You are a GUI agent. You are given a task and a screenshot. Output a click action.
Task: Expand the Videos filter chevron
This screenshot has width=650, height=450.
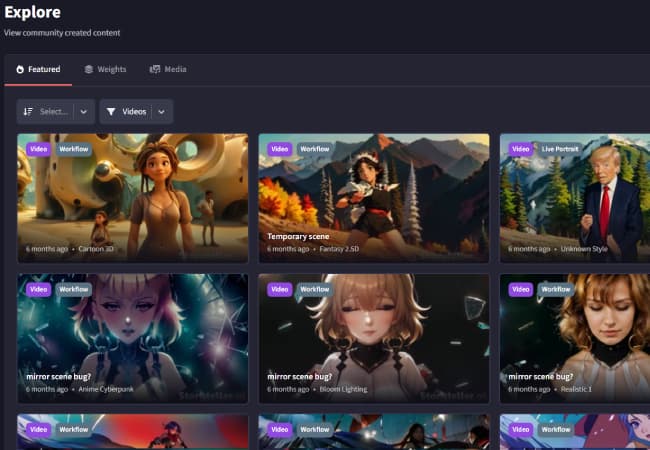tap(162, 111)
